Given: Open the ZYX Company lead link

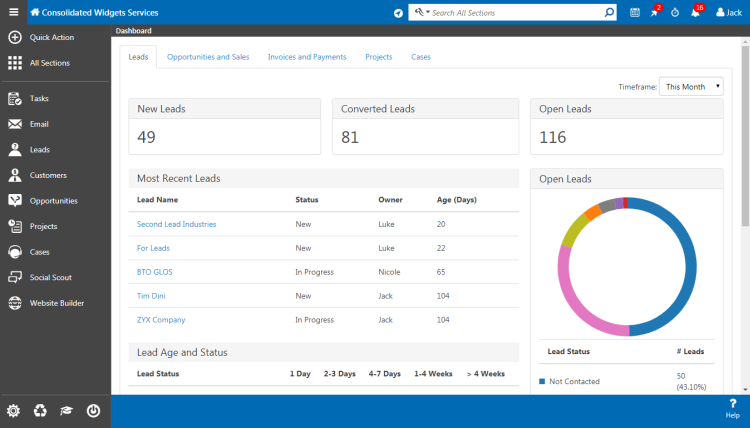Looking at the screenshot, I should [x=161, y=320].
